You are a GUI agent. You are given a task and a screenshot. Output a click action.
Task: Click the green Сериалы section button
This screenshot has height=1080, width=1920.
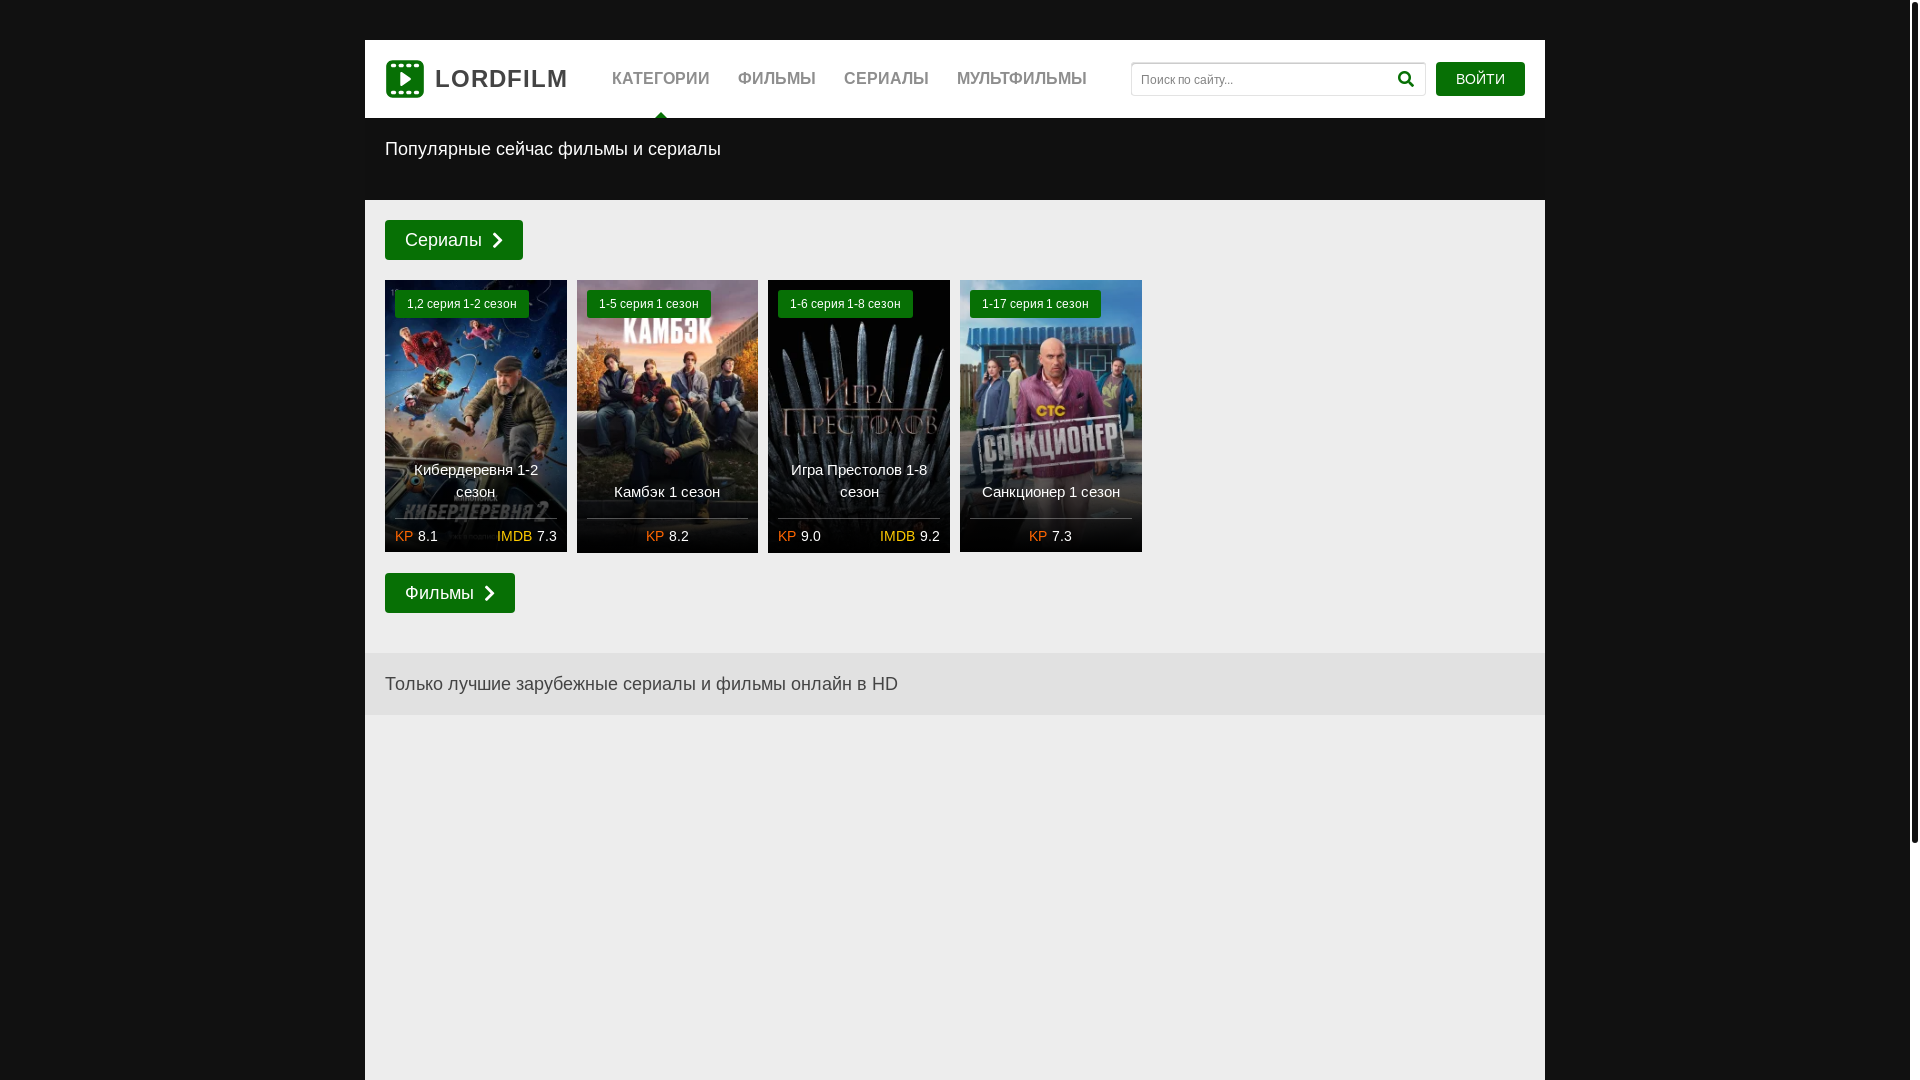tap(454, 240)
